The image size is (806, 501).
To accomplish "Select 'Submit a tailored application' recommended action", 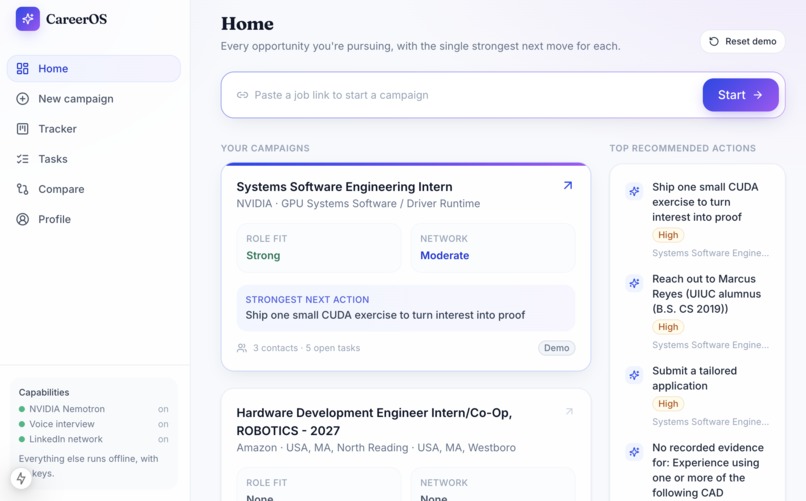I will [697, 396].
